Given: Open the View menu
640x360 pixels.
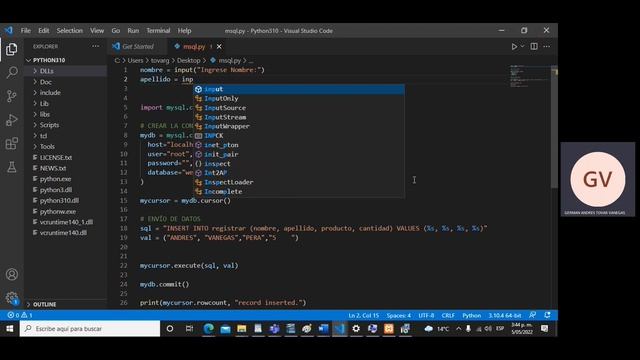Looking at the screenshot, I should pyautogui.click(x=97, y=31).
